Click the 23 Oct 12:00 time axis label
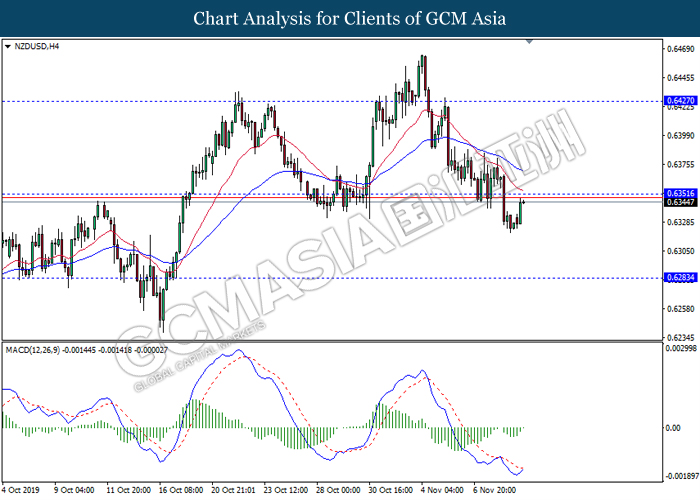Screen dimensions: 700x500 click(x=286, y=490)
